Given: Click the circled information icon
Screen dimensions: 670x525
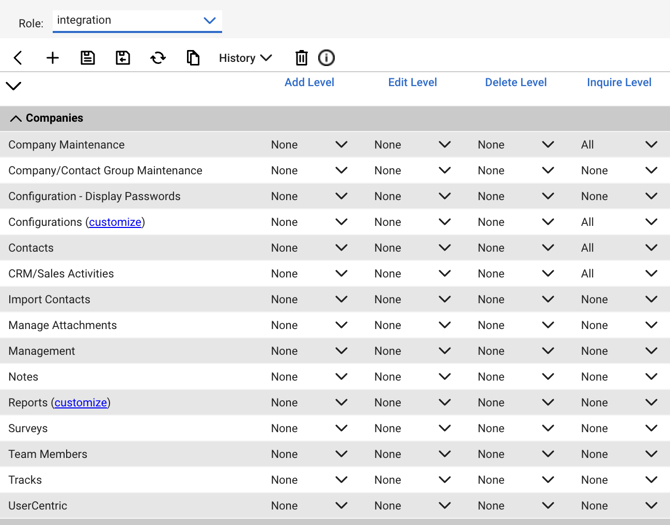Looking at the screenshot, I should 326,58.
